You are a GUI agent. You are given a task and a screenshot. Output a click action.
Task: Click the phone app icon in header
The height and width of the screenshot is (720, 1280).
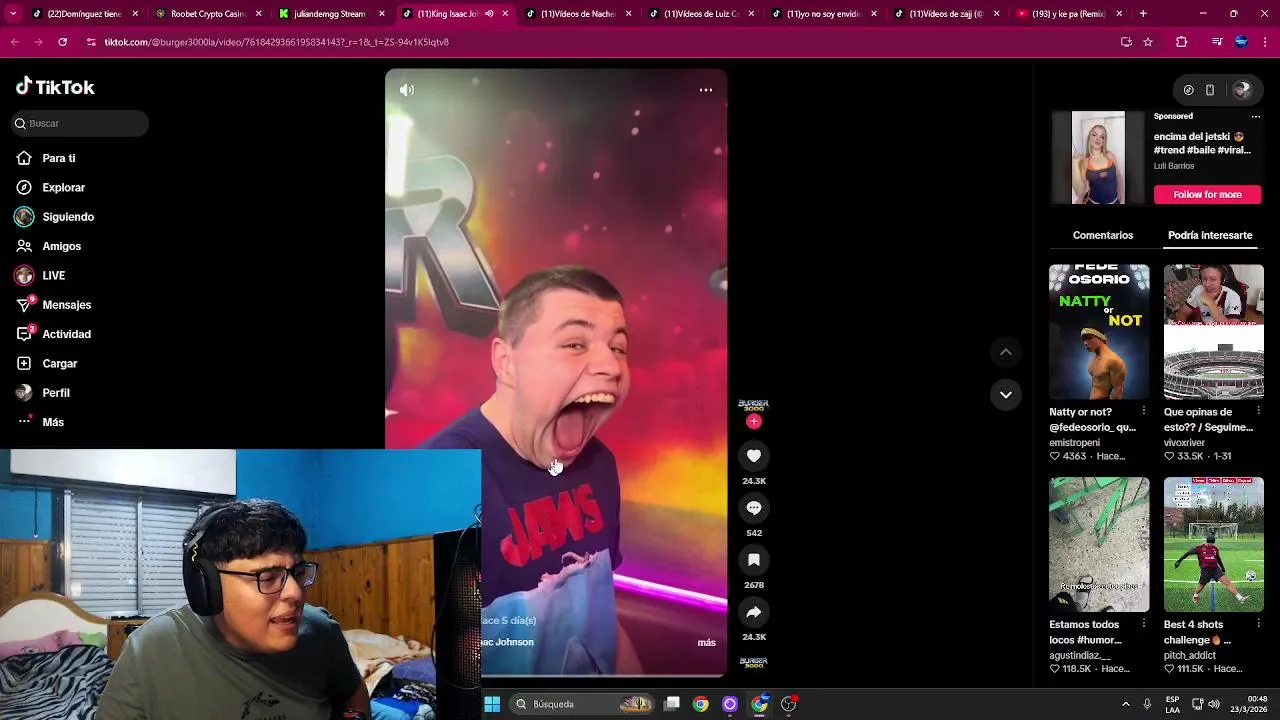click(x=1210, y=90)
